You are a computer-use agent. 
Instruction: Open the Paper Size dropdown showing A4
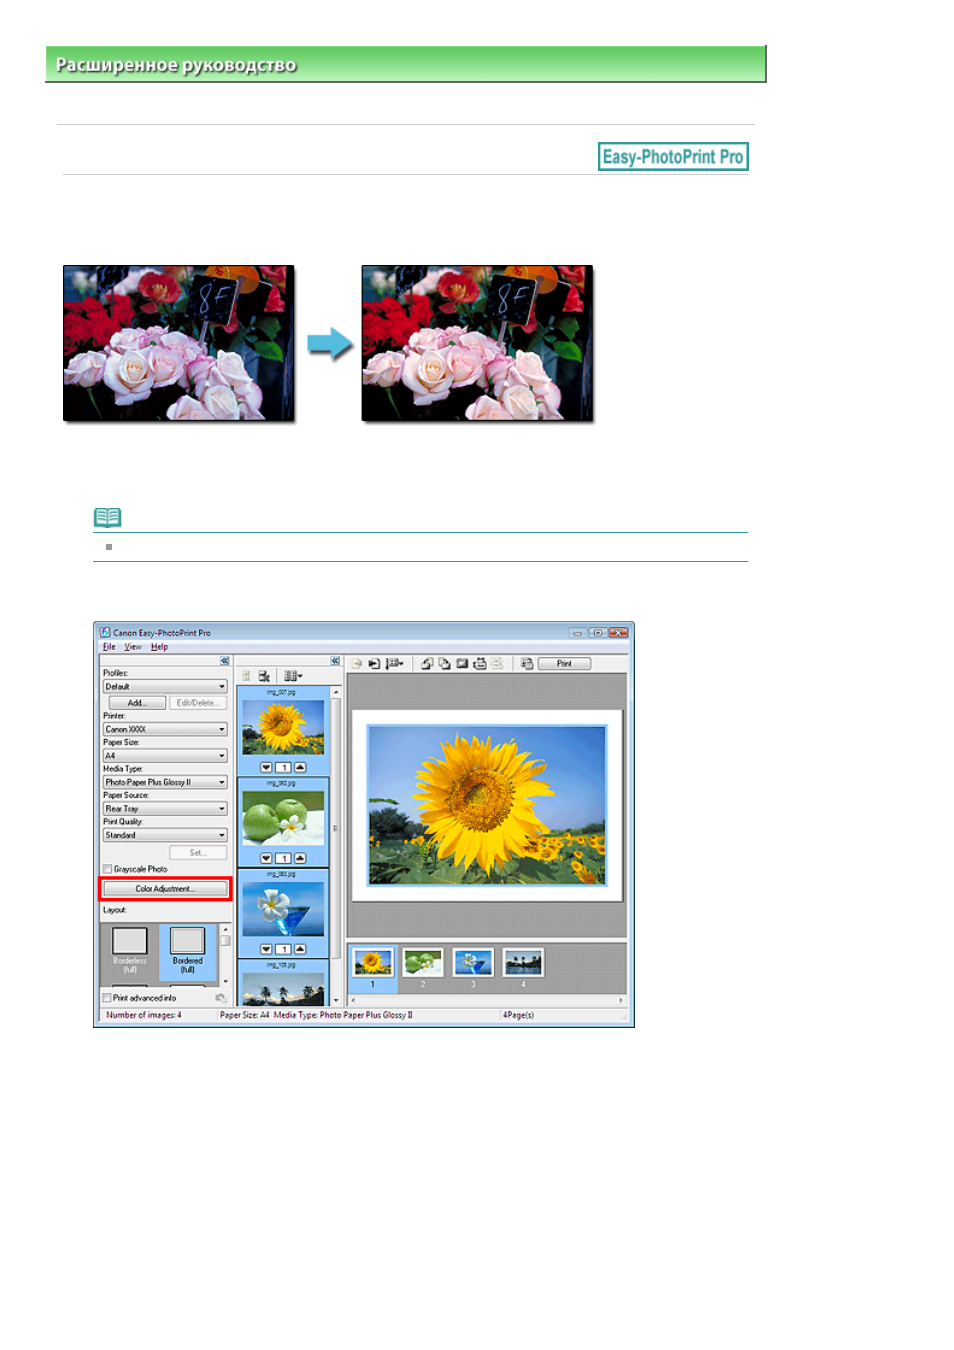coord(165,756)
